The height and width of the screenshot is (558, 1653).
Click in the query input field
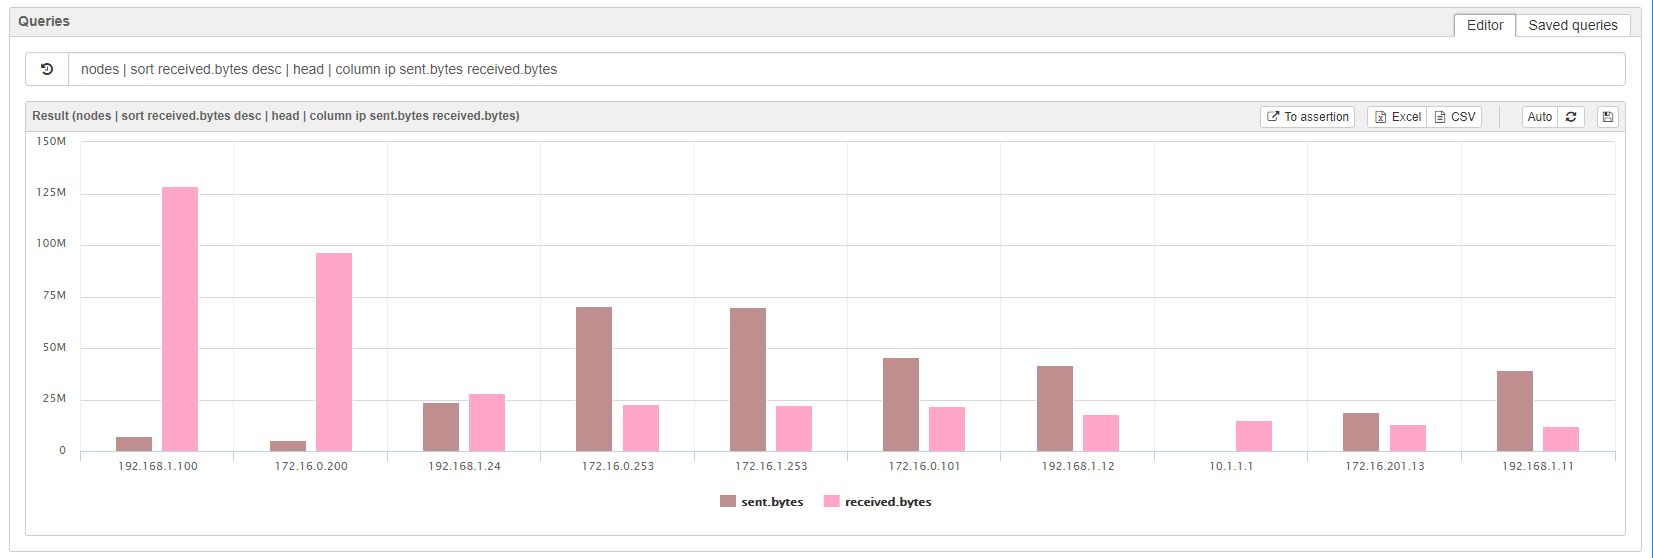click(x=845, y=69)
